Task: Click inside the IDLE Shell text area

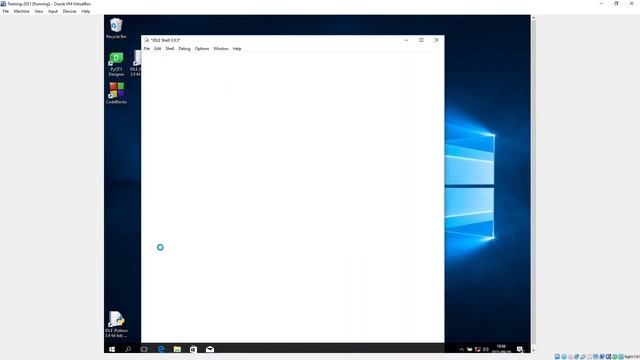Action: pos(293,198)
